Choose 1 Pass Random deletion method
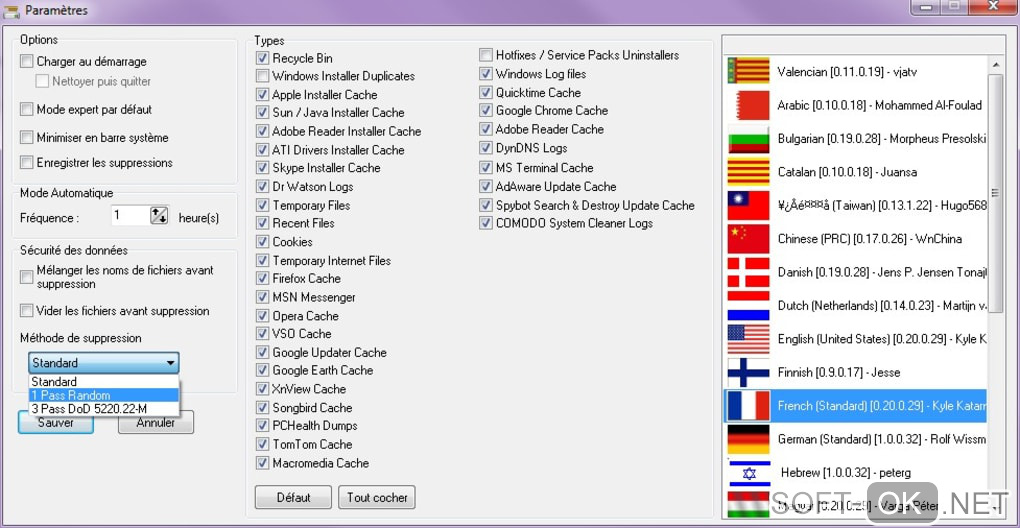This screenshot has height=528, width=1020. pyautogui.click(x=103, y=395)
